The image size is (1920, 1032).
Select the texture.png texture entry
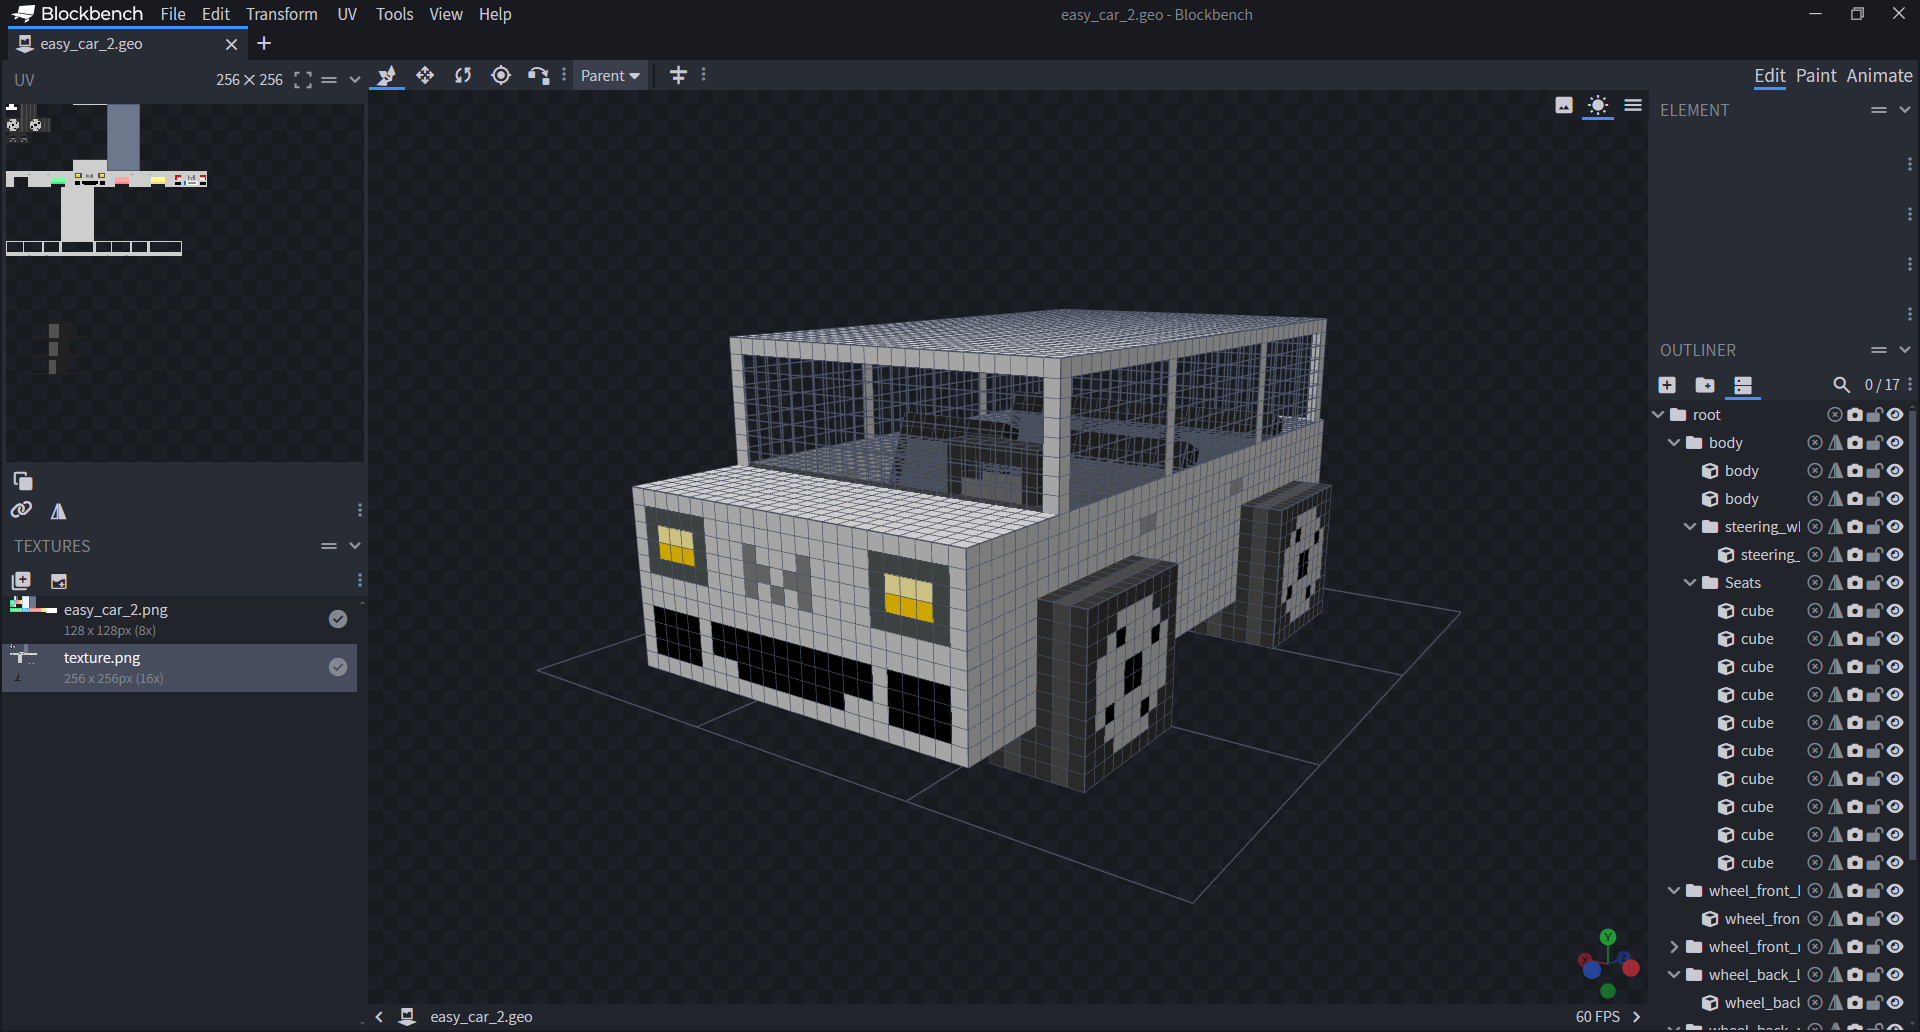coord(180,668)
